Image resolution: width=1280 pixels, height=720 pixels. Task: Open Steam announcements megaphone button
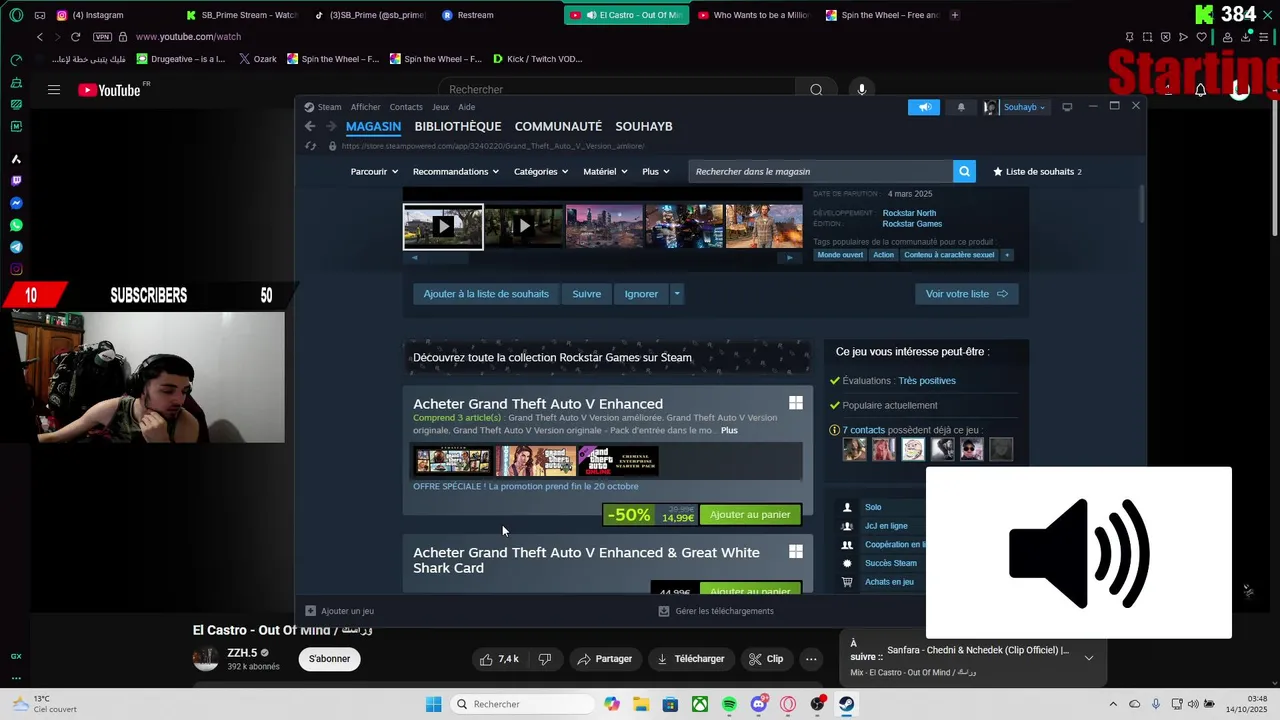click(x=924, y=107)
